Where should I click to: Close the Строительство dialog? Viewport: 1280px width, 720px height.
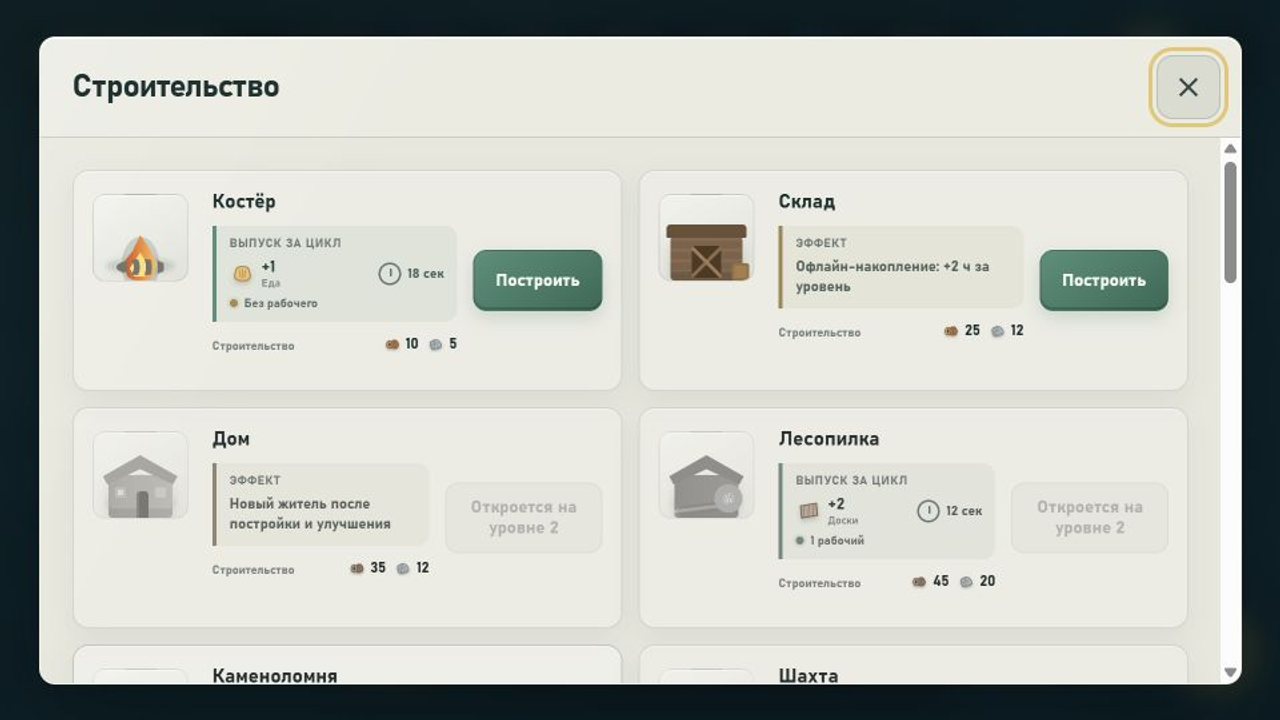1188,87
